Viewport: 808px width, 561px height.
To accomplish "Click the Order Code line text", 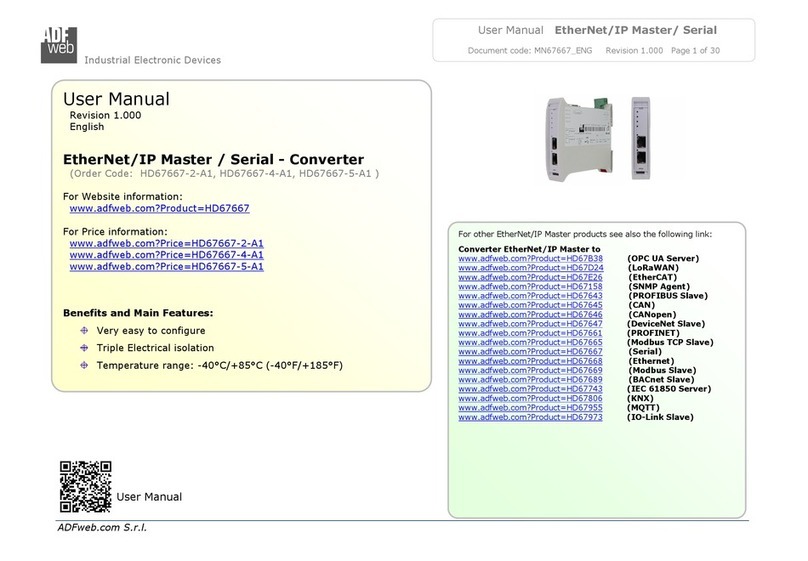I will 224,174.
